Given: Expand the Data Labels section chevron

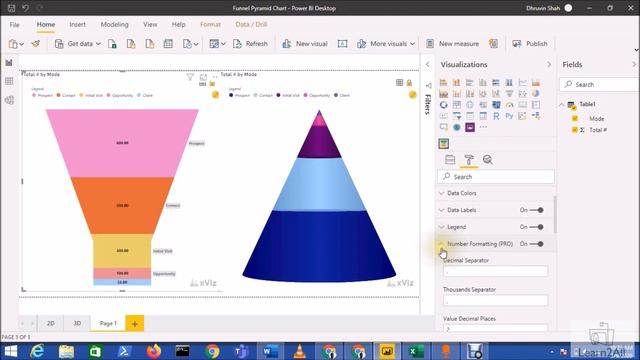Looking at the screenshot, I should (x=441, y=210).
